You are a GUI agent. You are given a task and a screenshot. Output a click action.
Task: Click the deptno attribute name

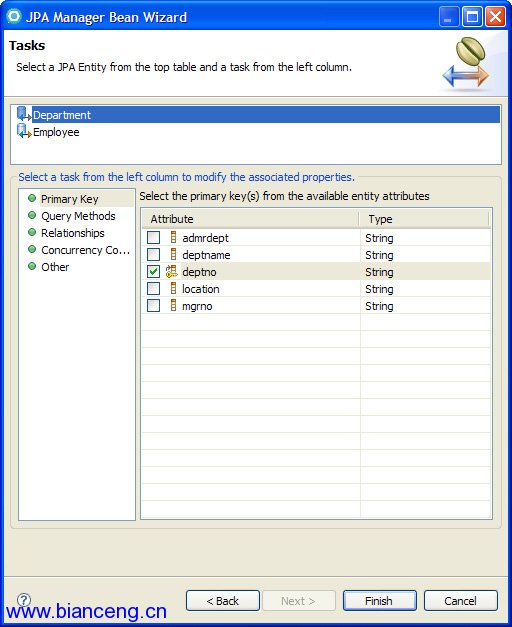[199, 272]
